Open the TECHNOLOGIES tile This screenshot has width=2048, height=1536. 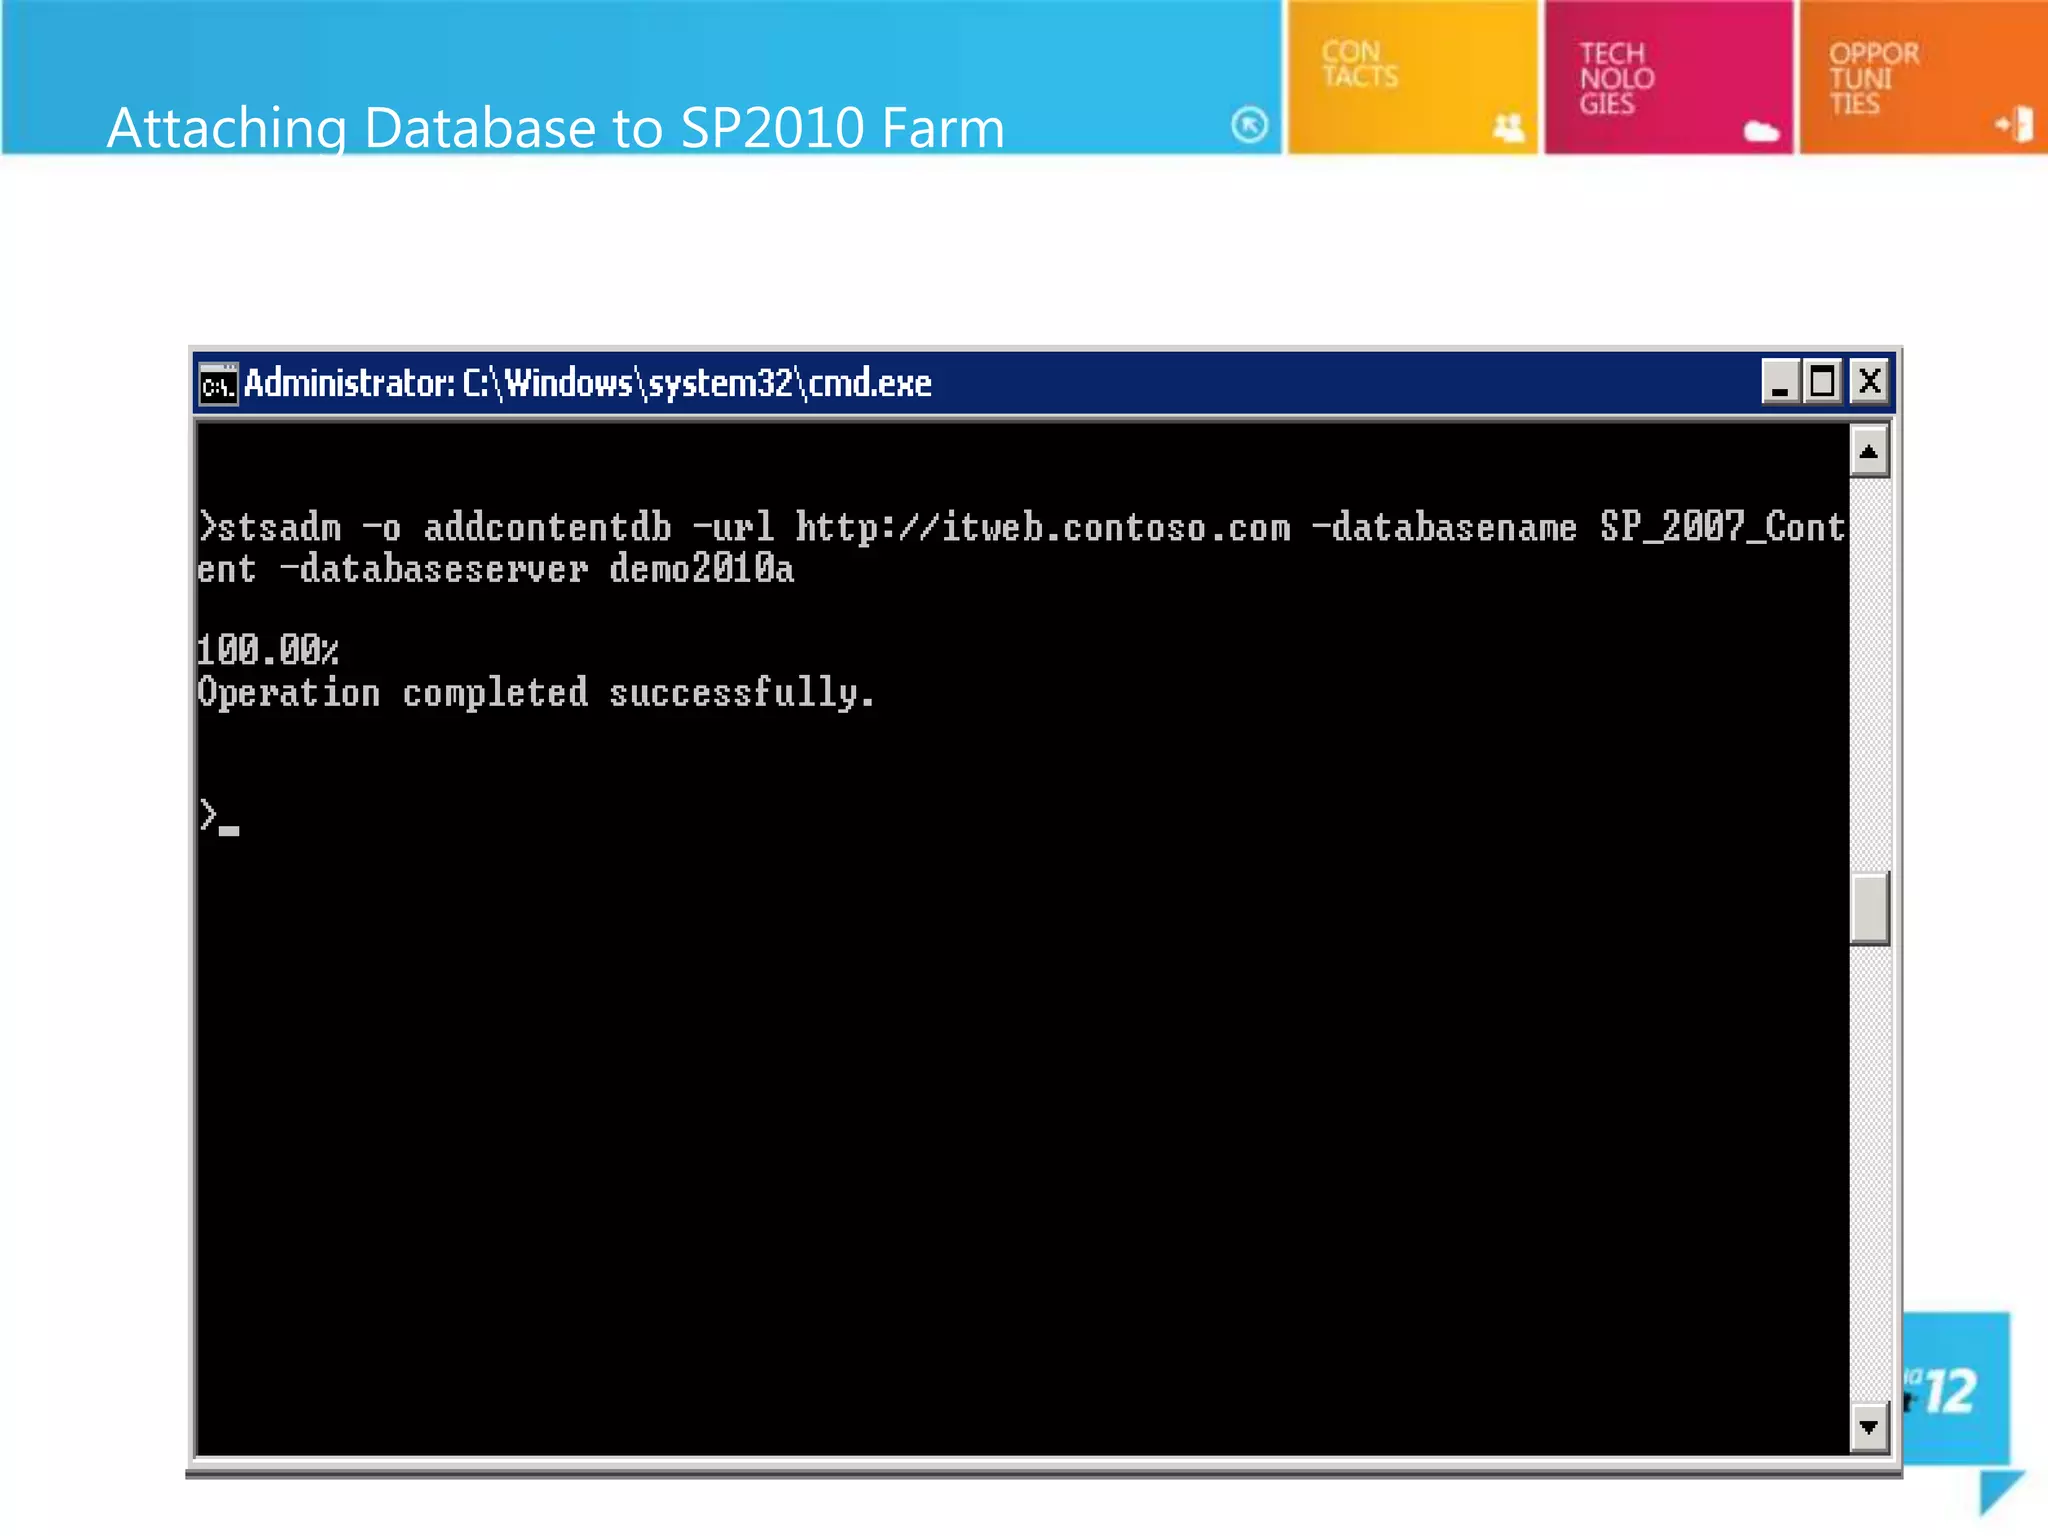pyautogui.click(x=1669, y=77)
